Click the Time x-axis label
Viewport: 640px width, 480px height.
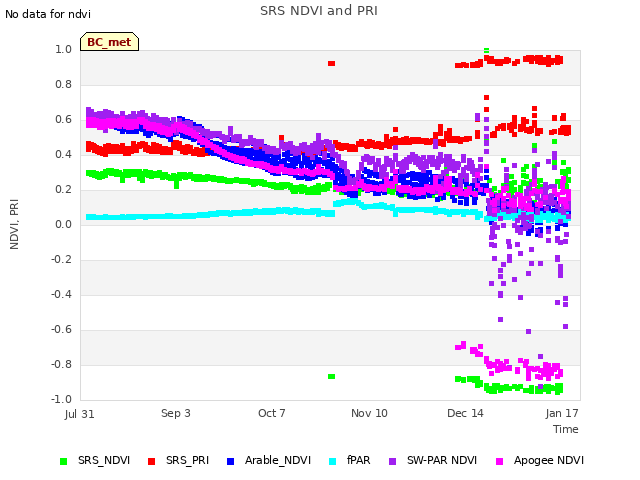coord(566,429)
